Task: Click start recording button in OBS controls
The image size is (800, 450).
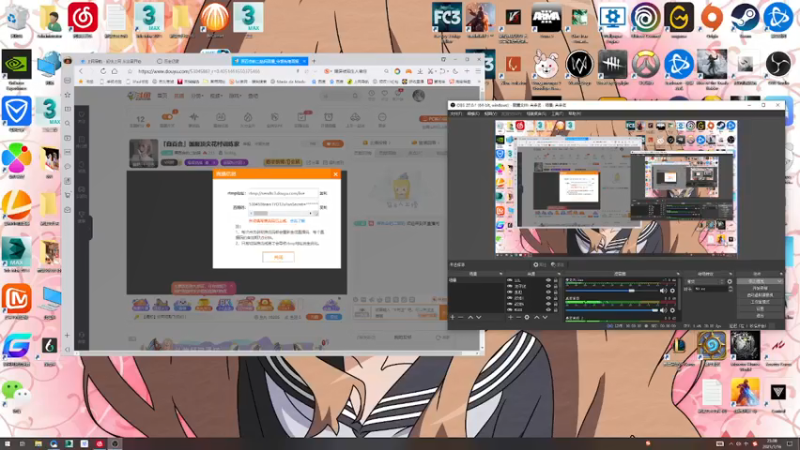Action: [760, 288]
